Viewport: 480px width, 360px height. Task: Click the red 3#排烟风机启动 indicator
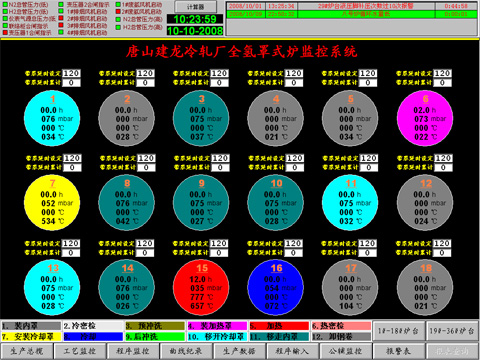coord(61,25)
